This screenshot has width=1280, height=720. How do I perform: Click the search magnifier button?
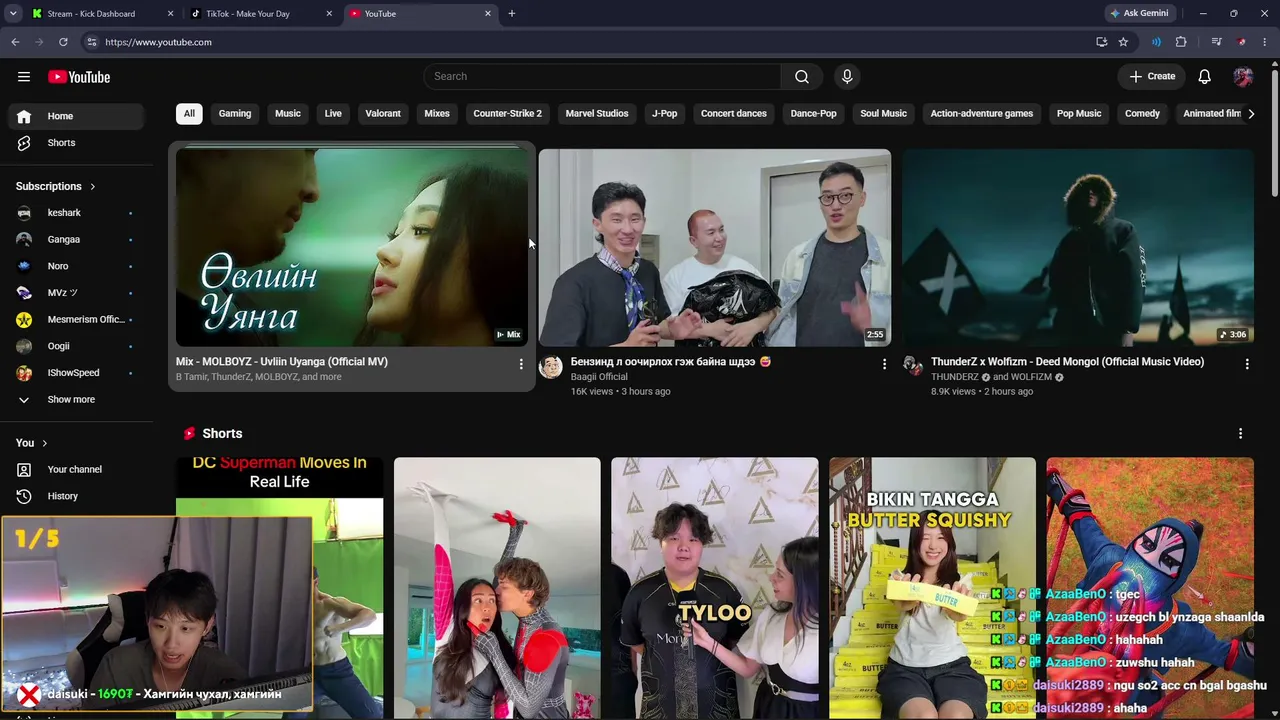coord(802,77)
